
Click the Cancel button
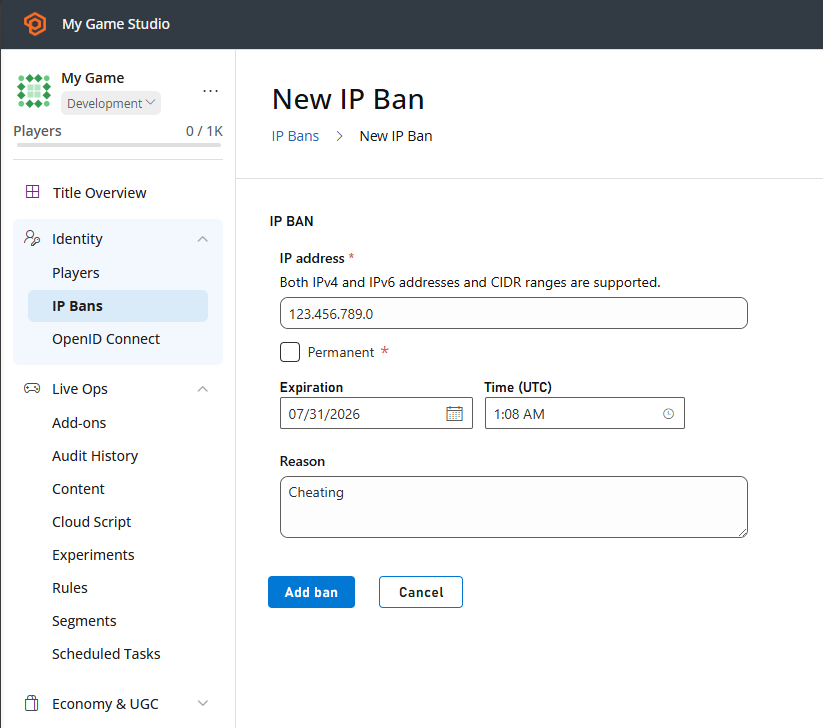click(421, 592)
